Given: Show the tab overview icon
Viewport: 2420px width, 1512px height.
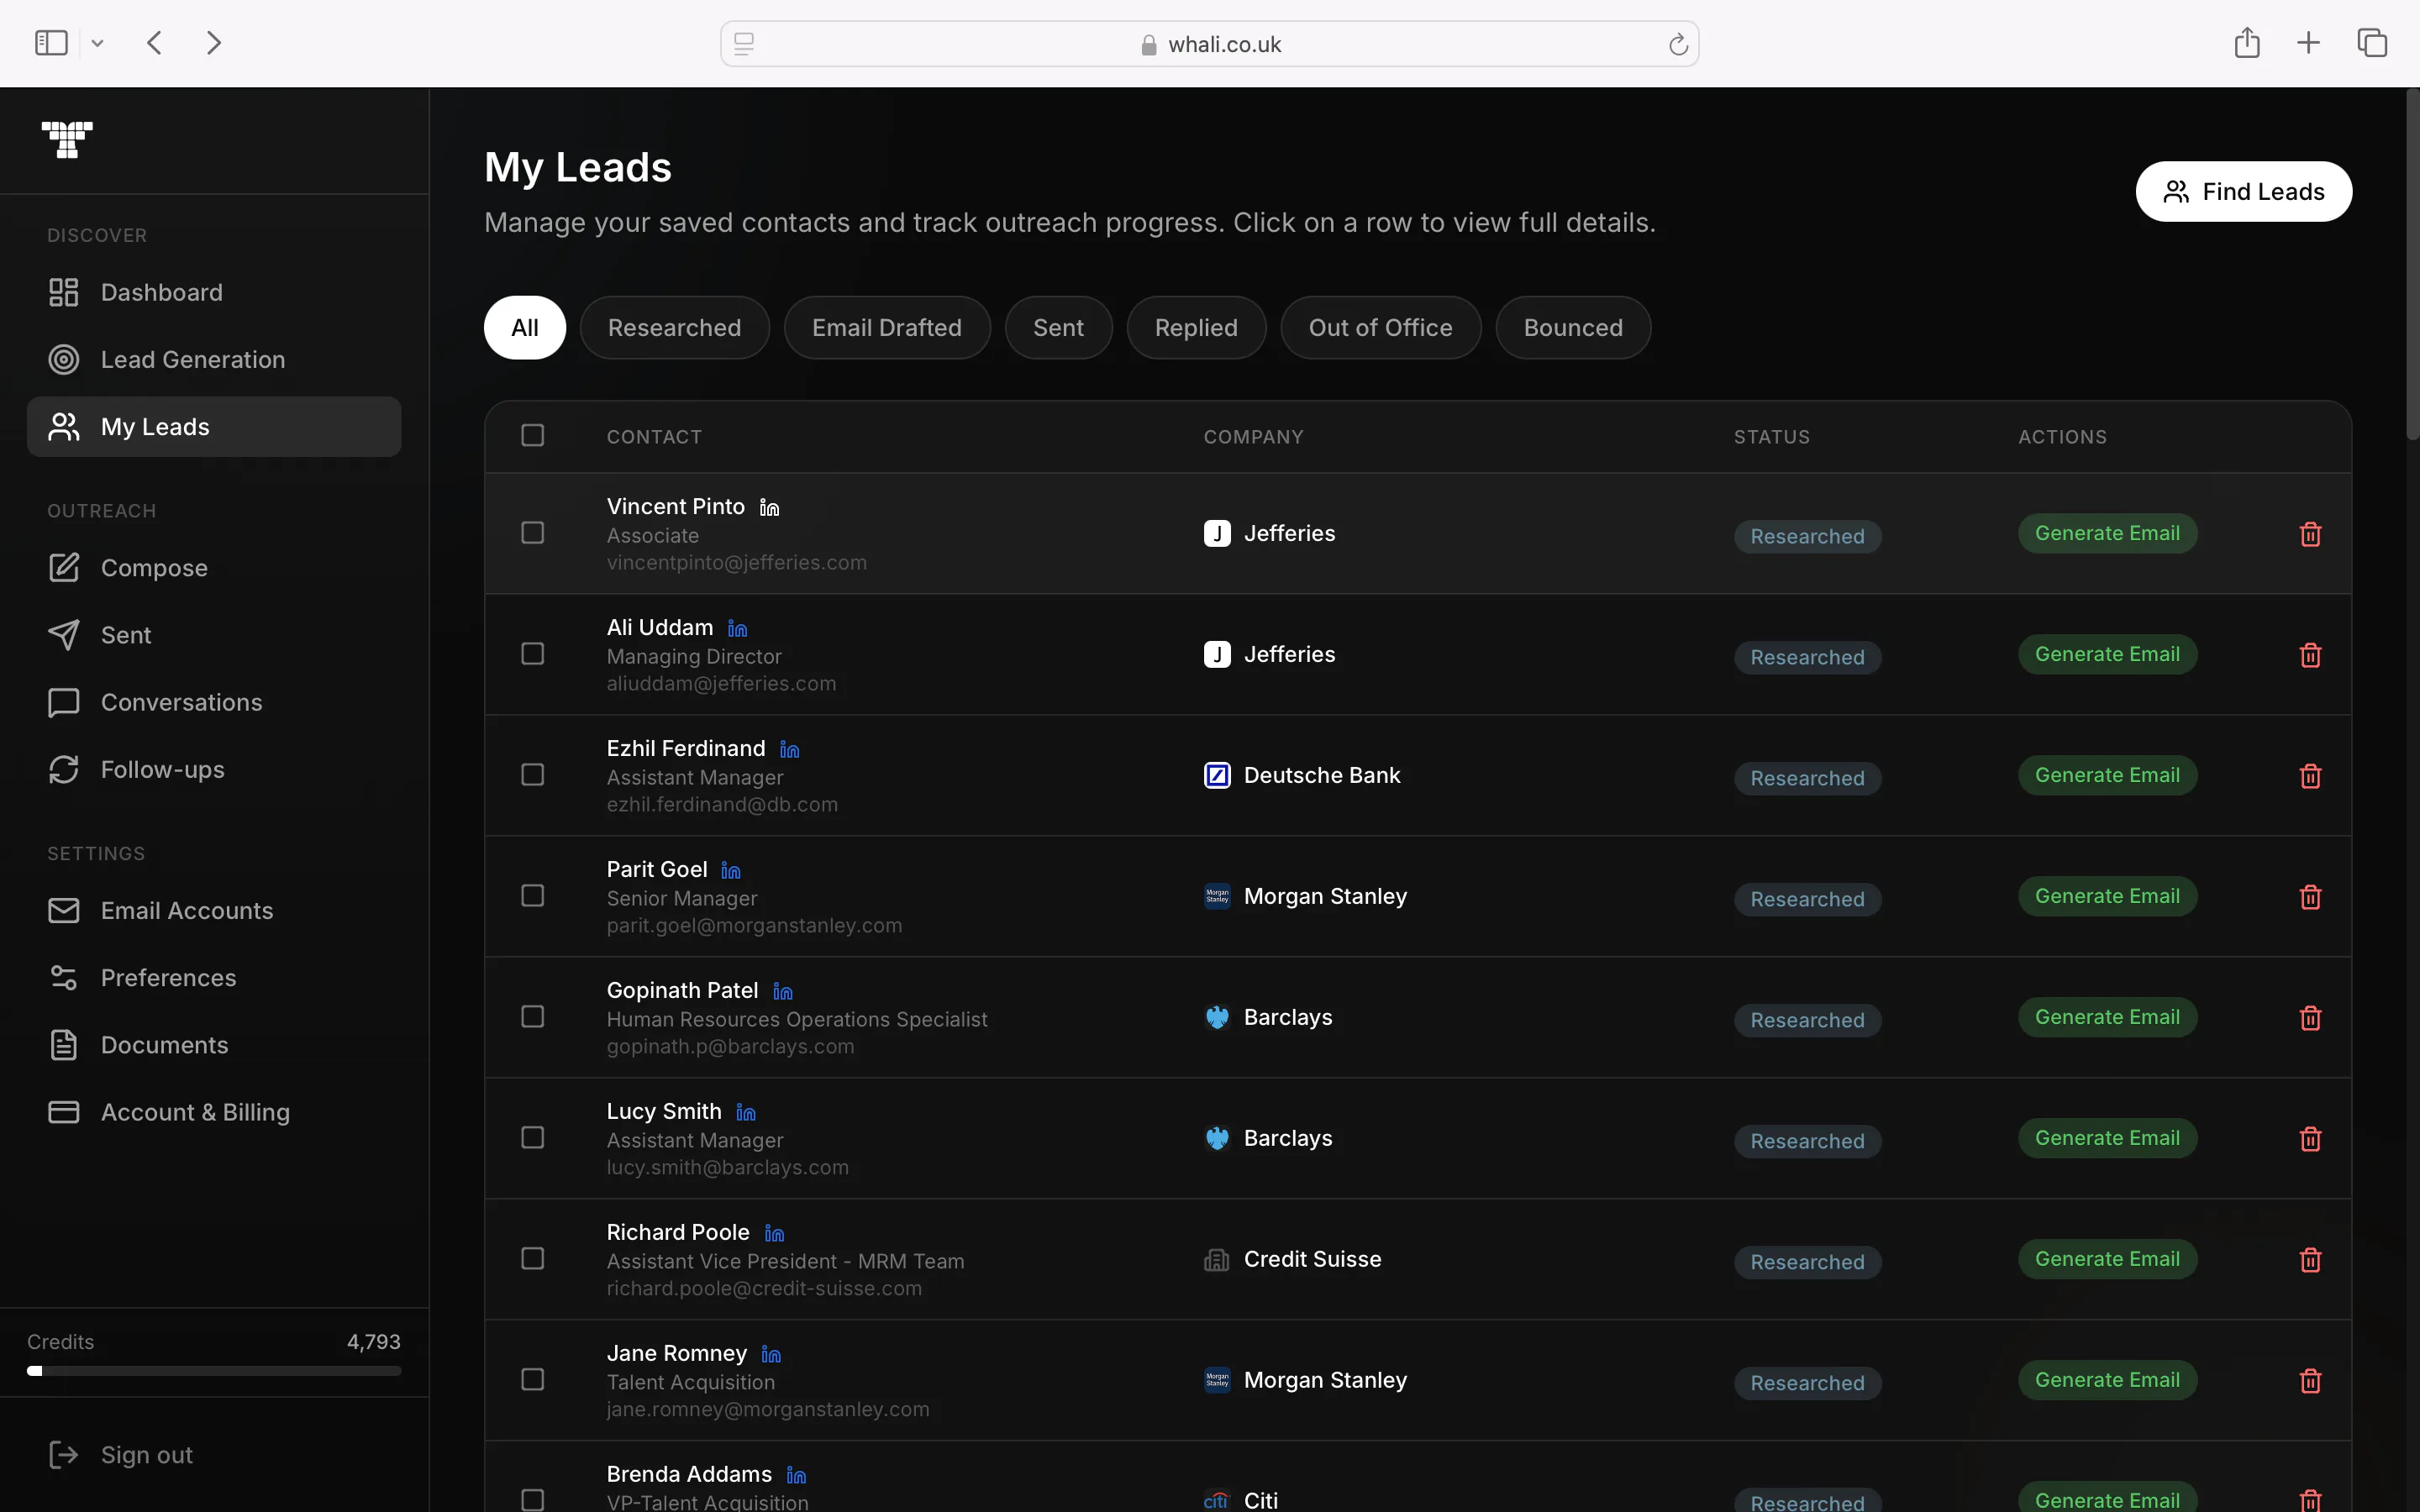Looking at the screenshot, I should pos(2372,43).
